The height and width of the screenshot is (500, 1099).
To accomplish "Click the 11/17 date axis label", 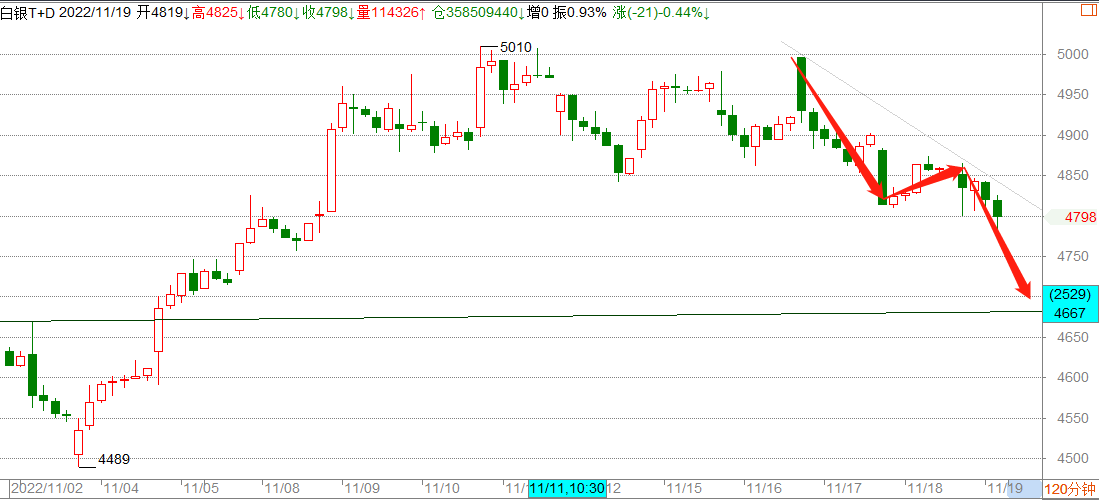I will click(845, 488).
